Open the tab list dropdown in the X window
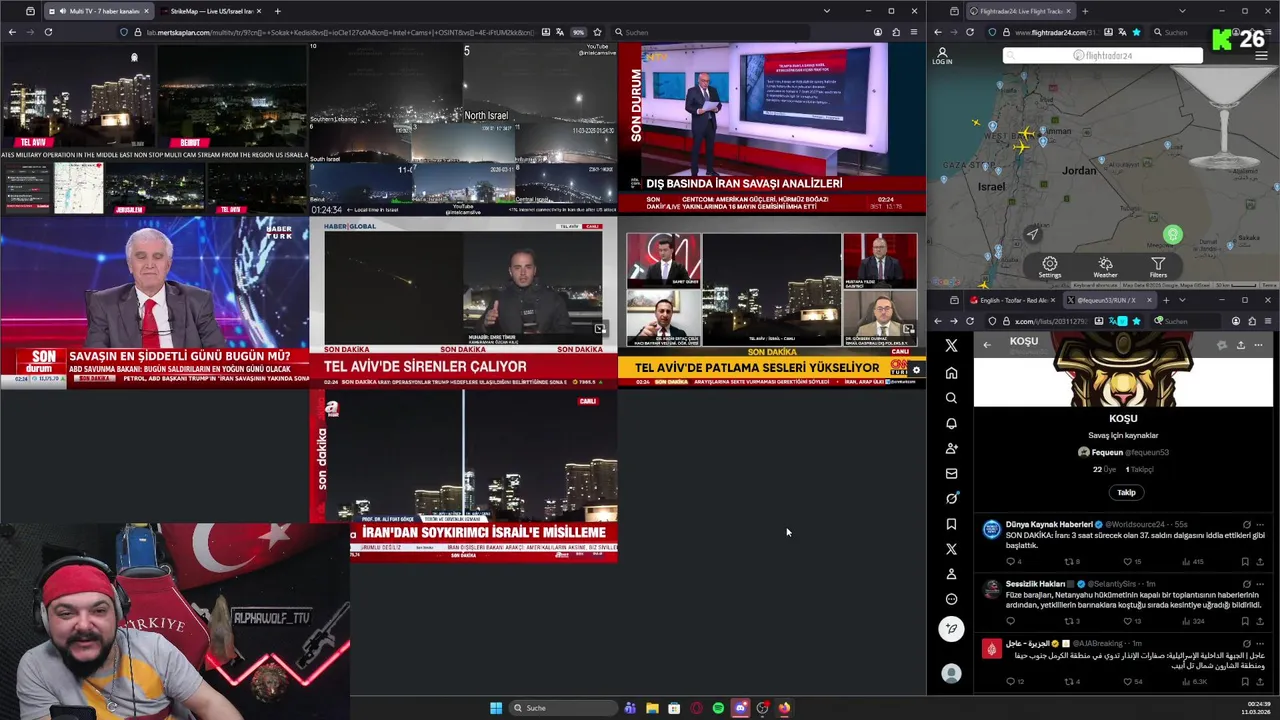1280x720 pixels. click(x=1182, y=300)
